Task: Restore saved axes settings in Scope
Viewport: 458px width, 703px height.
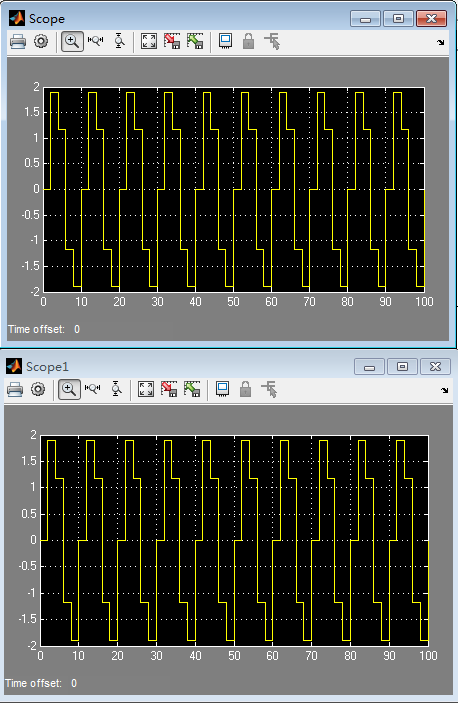Action: coord(195,41)
